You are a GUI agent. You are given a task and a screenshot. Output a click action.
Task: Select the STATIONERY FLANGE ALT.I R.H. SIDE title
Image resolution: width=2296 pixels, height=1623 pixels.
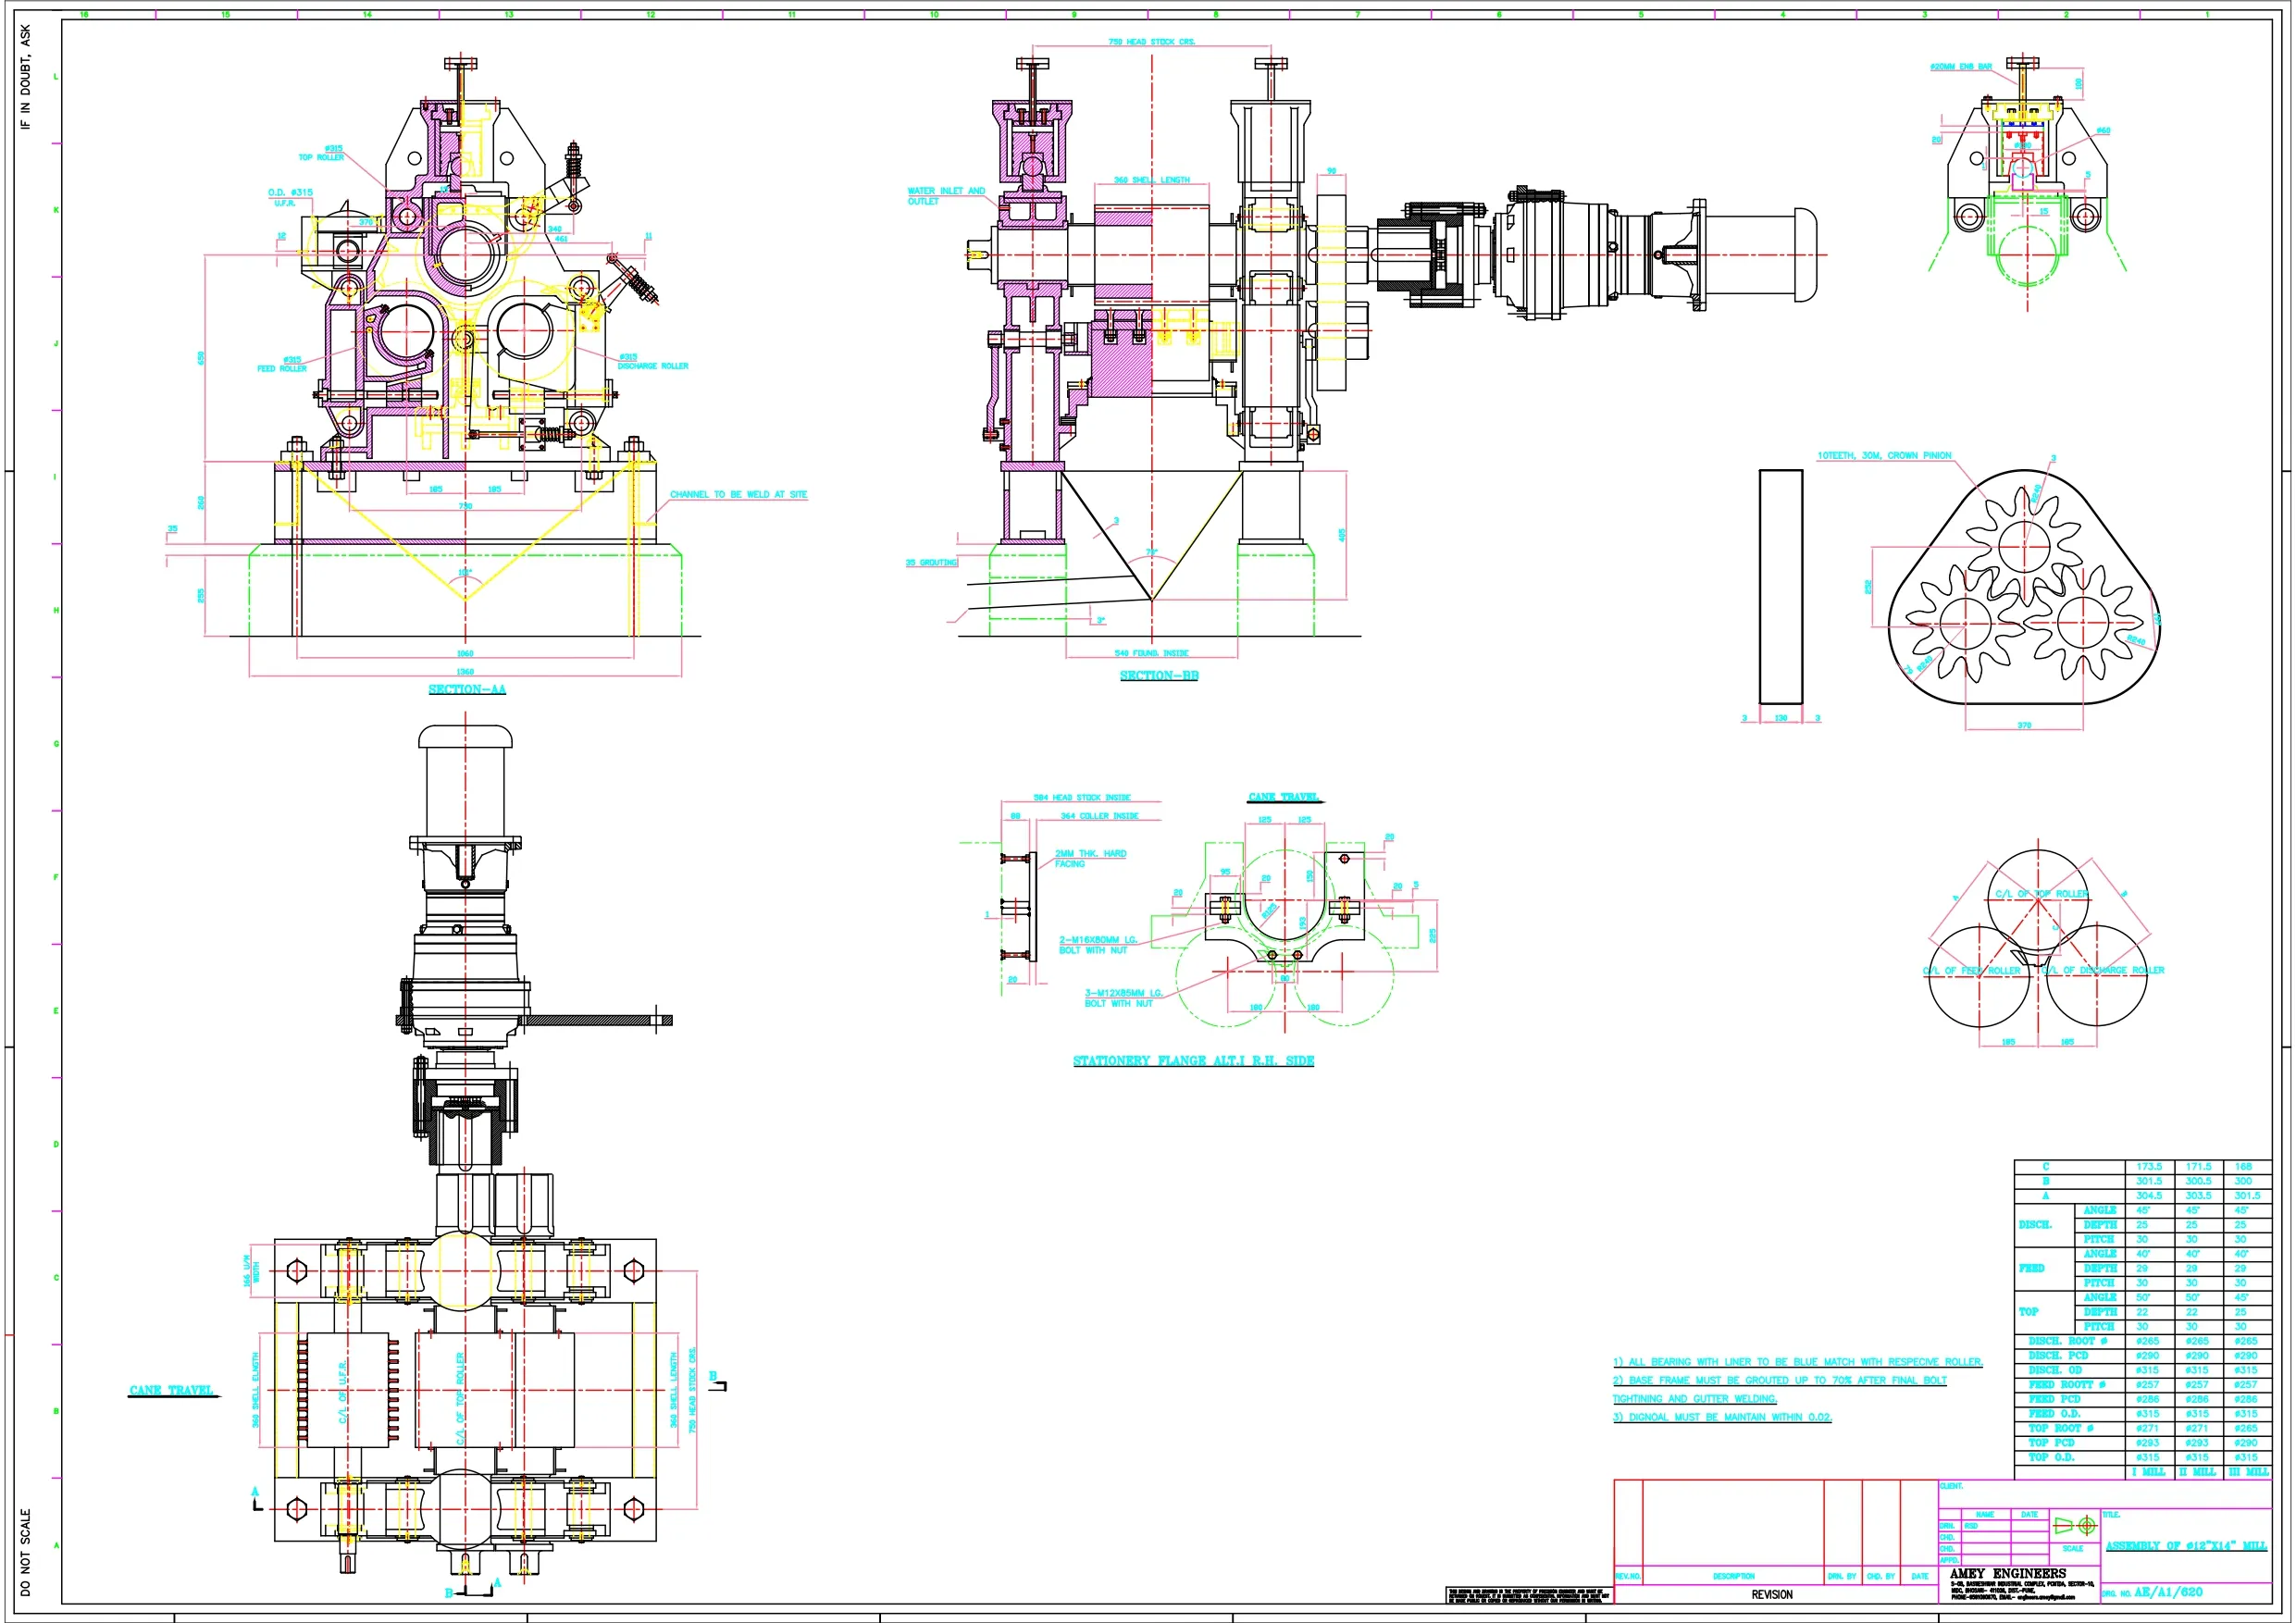tap(1193, 1060)
